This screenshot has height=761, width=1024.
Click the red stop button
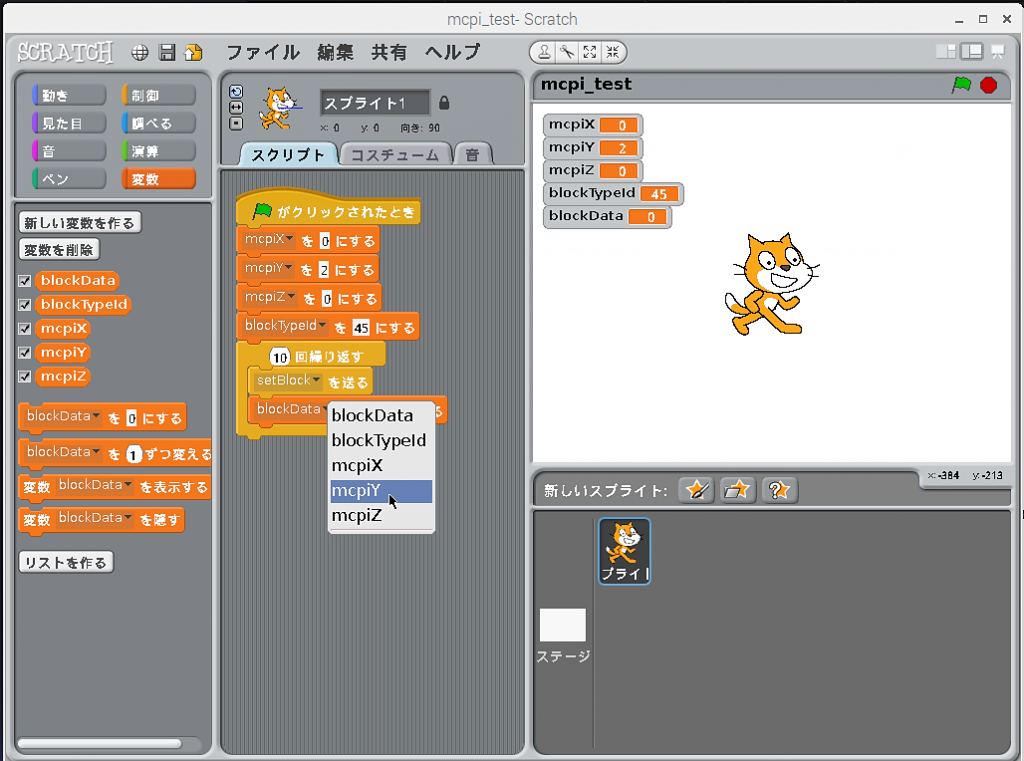(989, 86)
